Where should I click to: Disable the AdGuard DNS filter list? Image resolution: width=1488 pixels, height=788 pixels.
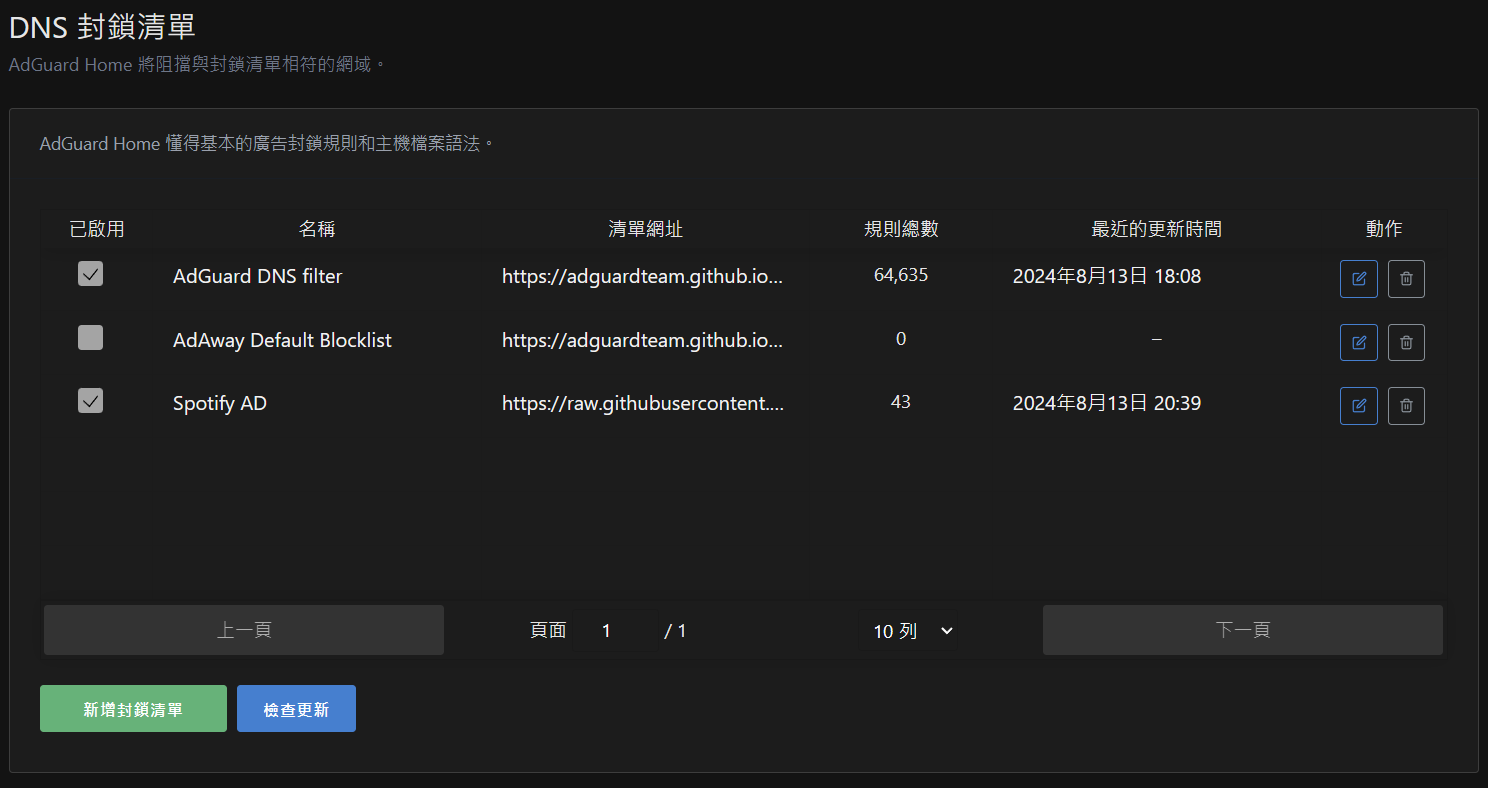click(90, 273)
